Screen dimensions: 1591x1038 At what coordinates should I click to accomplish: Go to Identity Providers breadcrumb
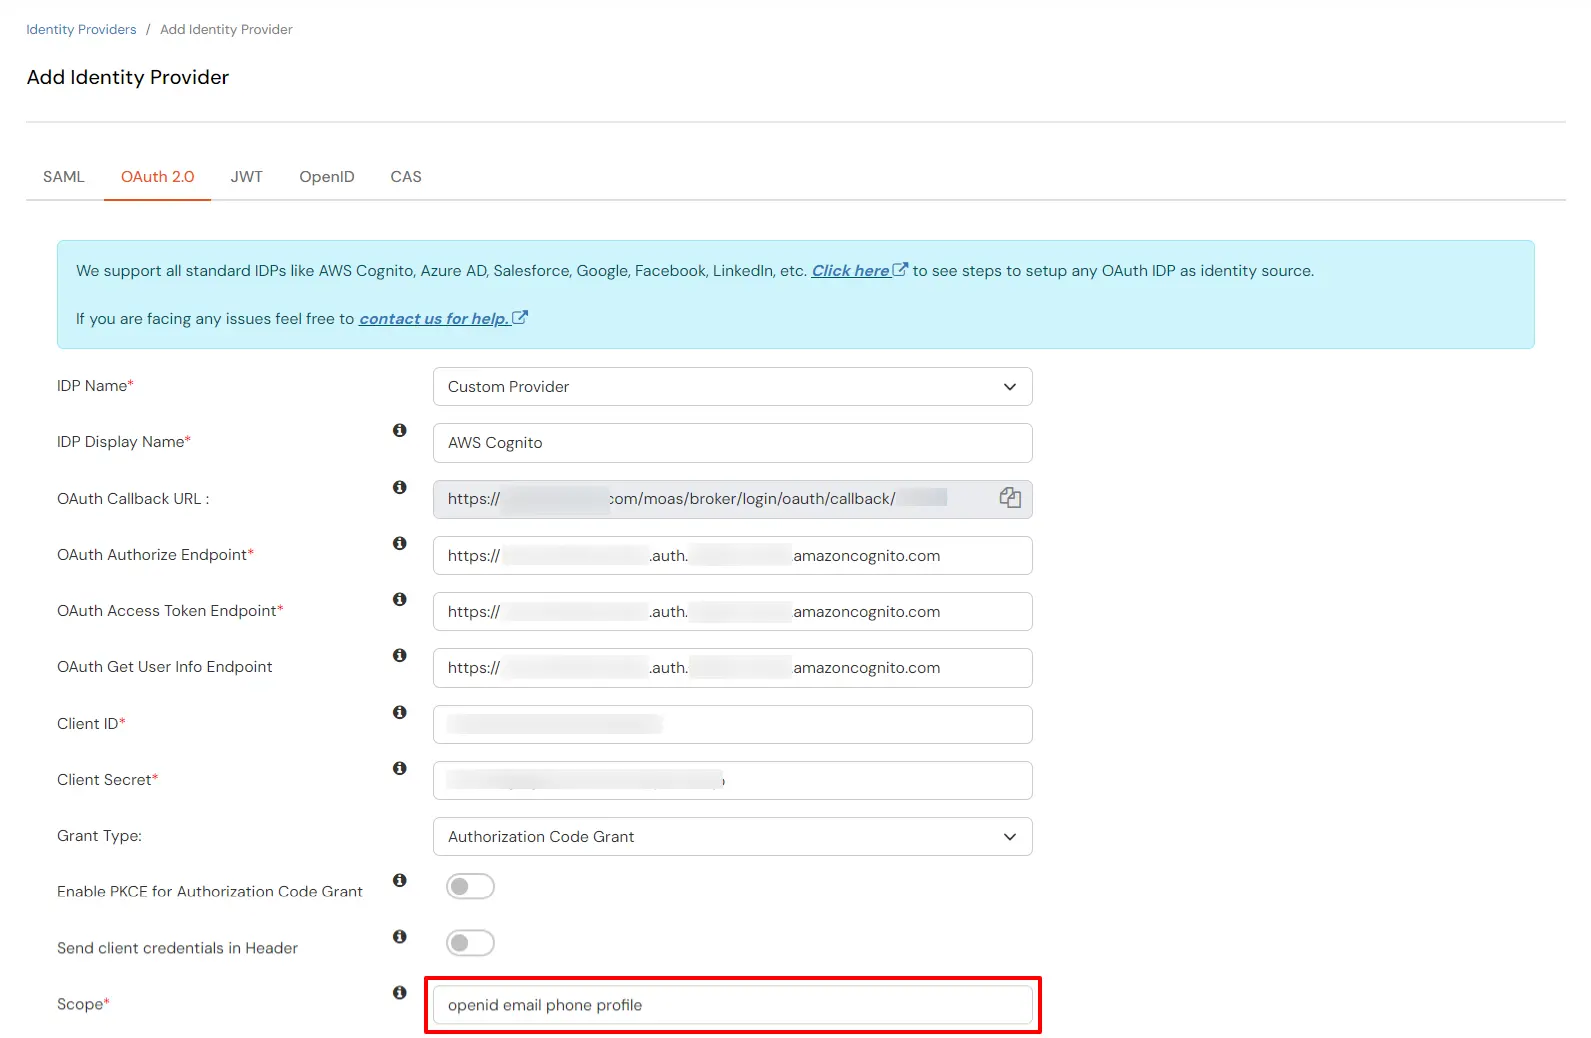[81, 30]
